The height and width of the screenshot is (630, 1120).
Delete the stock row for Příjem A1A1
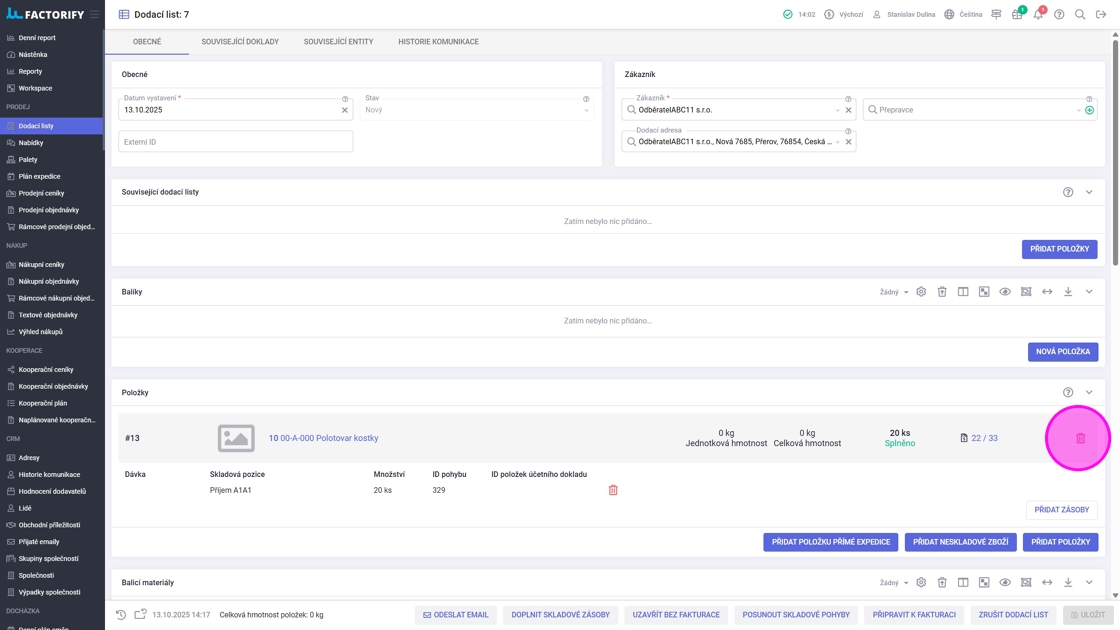613,490
